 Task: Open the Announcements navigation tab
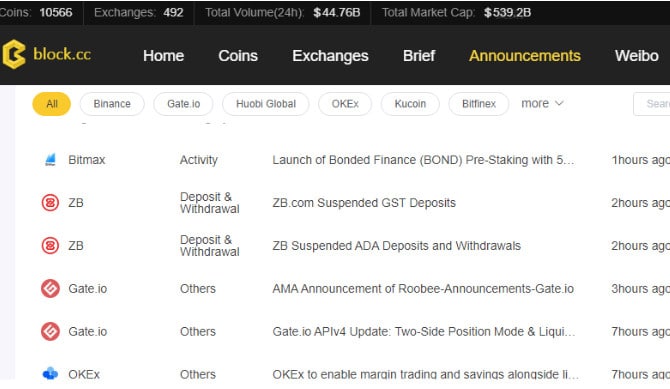[525, 56]
